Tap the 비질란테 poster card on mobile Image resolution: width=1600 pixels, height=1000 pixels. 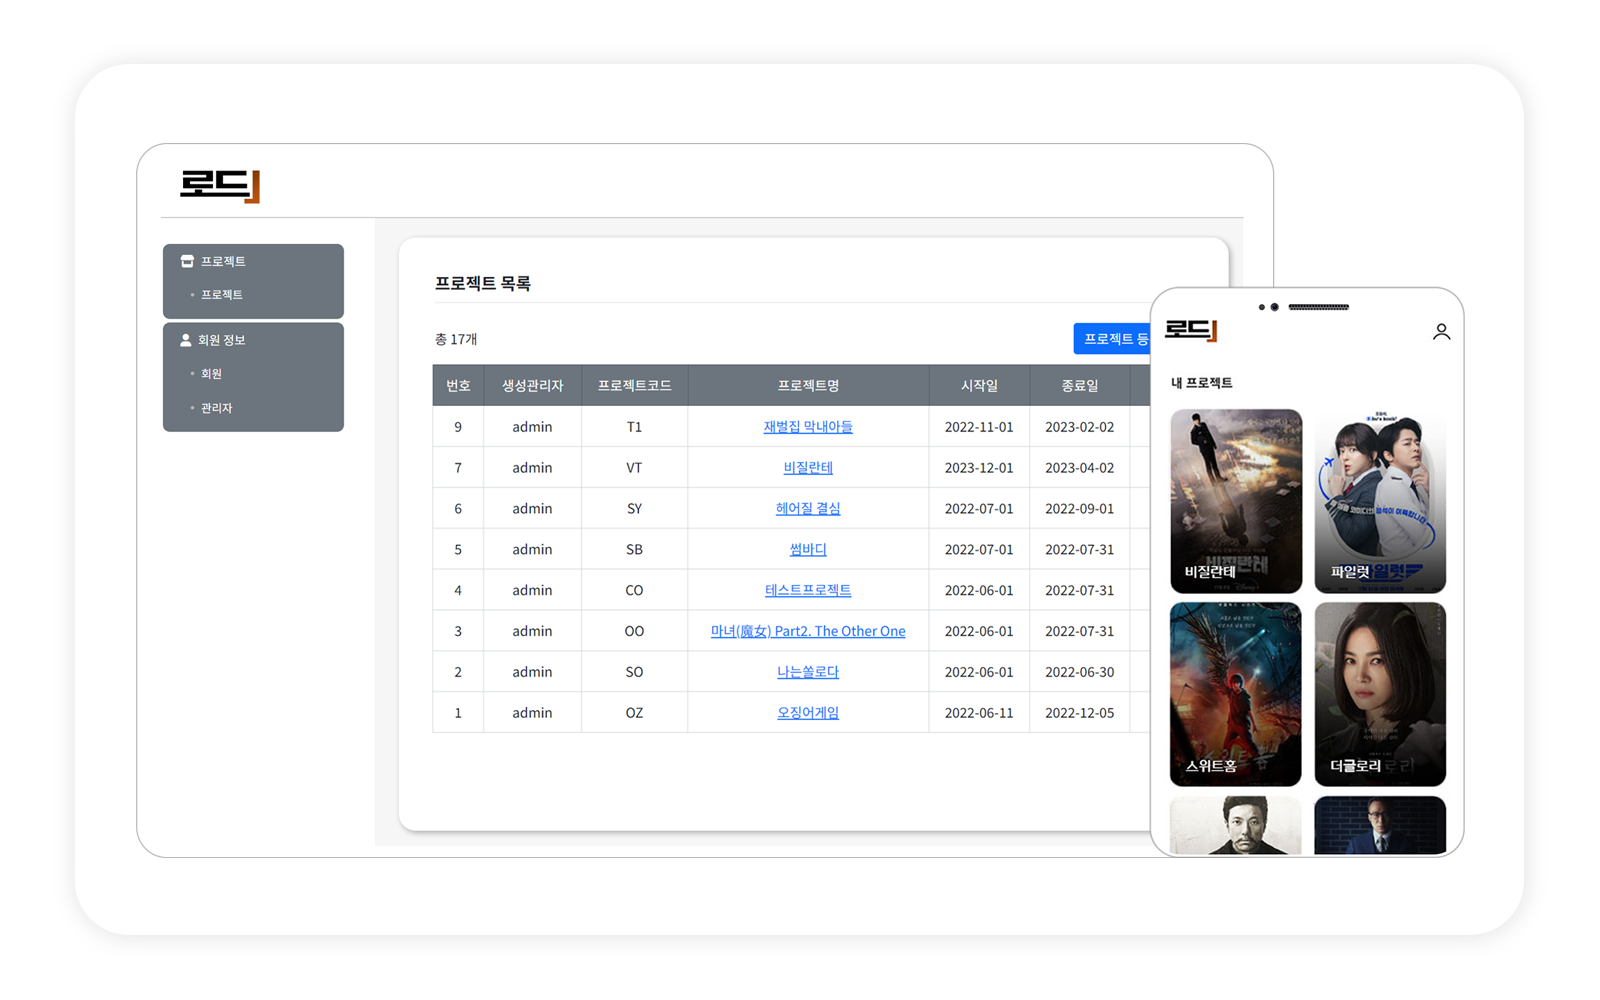(1236, 501)
